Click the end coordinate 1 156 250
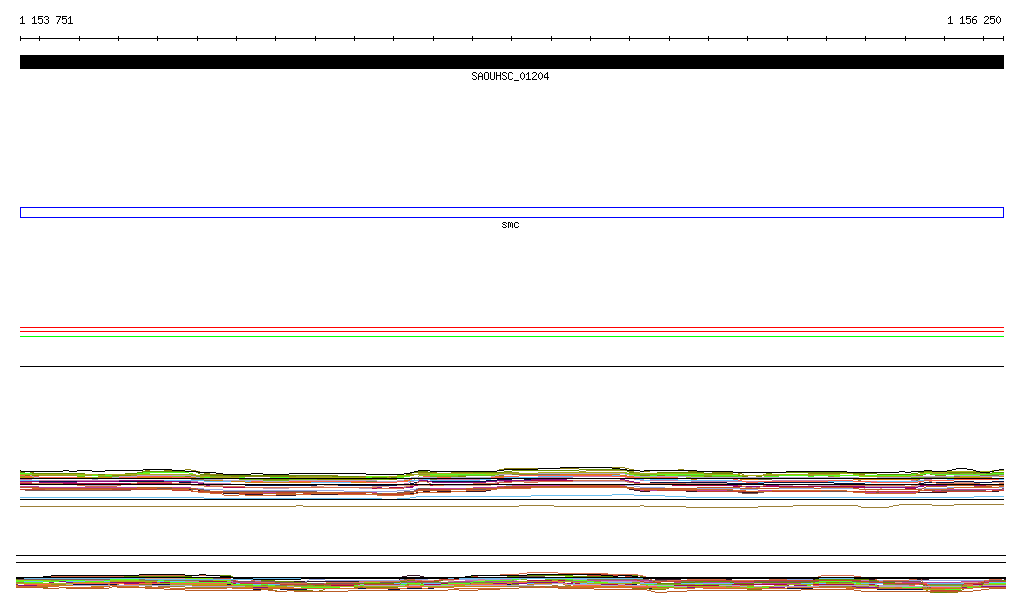Image resolution: width=1024 pixels, height=611 pixels. 974,20
